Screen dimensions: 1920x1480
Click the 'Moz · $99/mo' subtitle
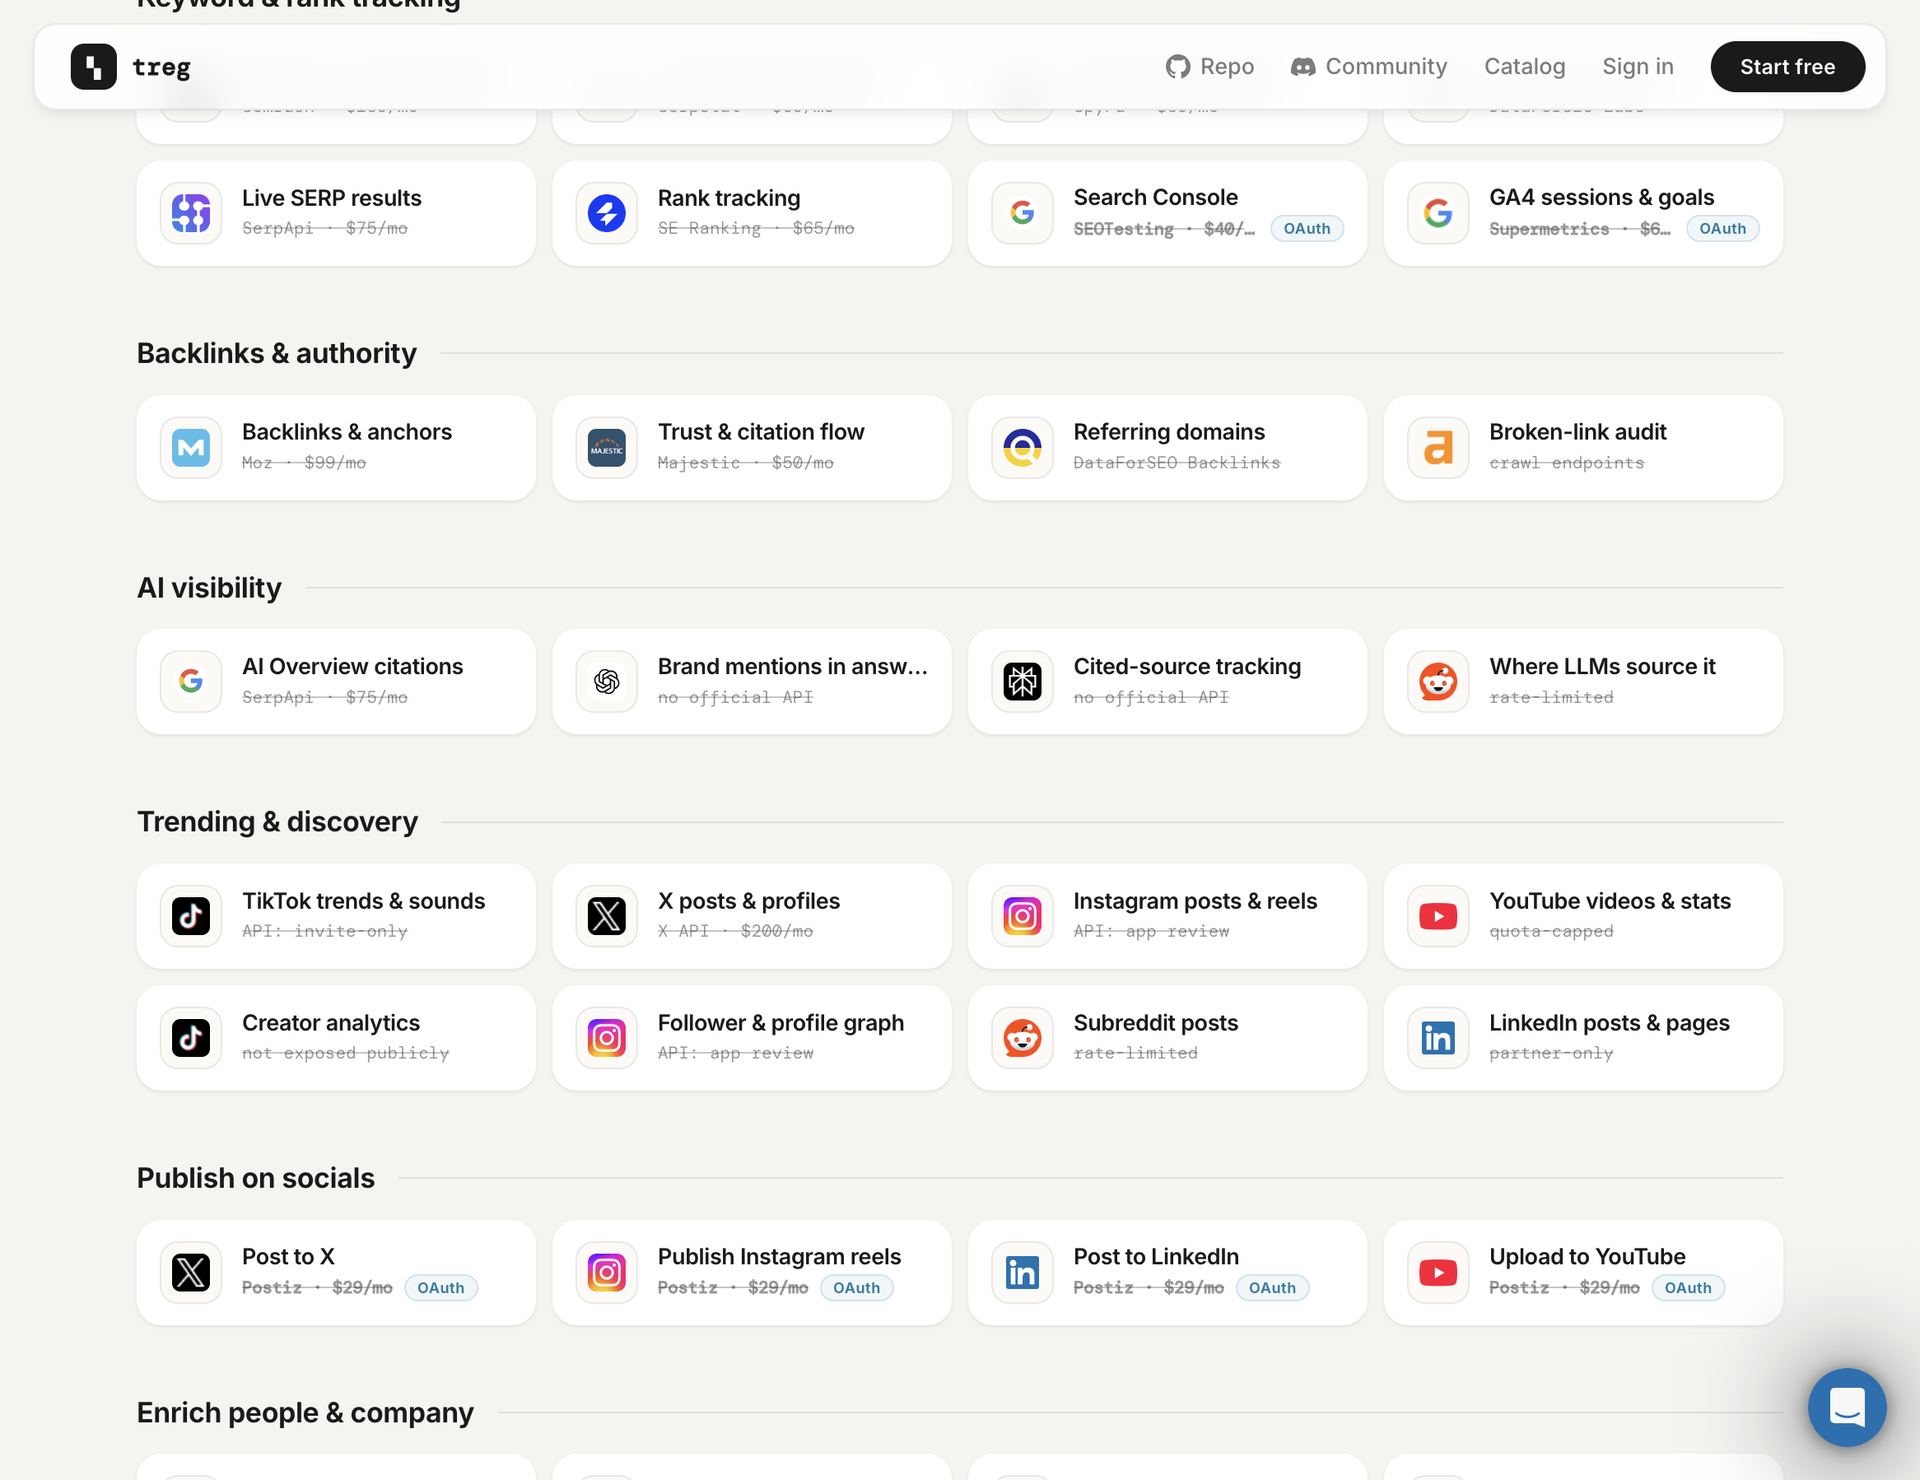(304, 463)
